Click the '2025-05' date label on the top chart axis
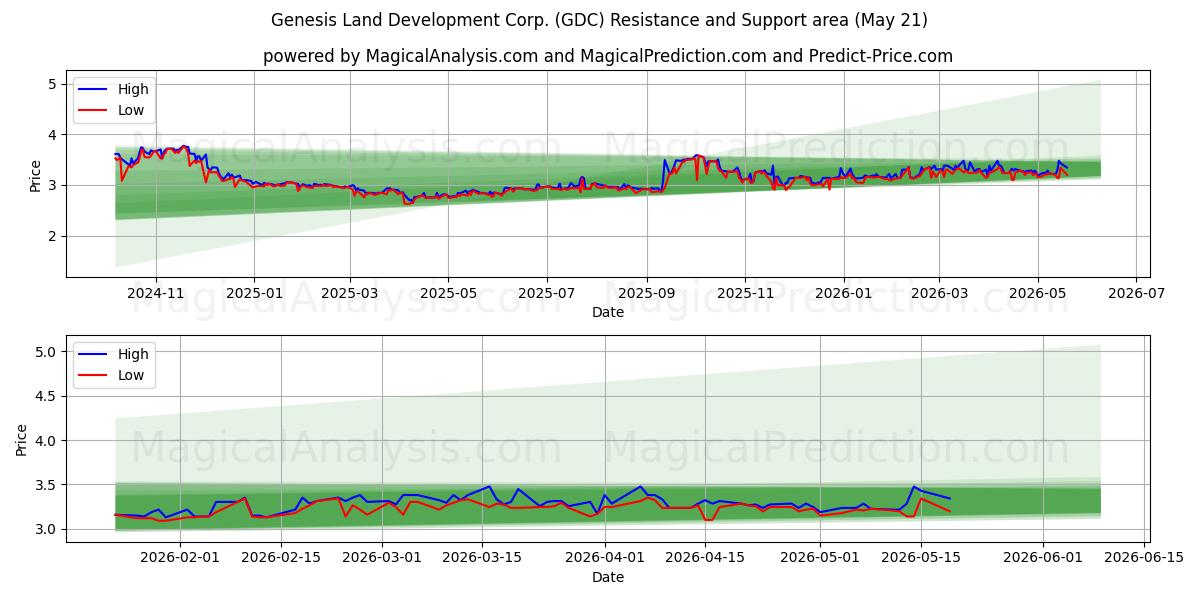Screen dimensions: 1200x600 tap(448, 294)
